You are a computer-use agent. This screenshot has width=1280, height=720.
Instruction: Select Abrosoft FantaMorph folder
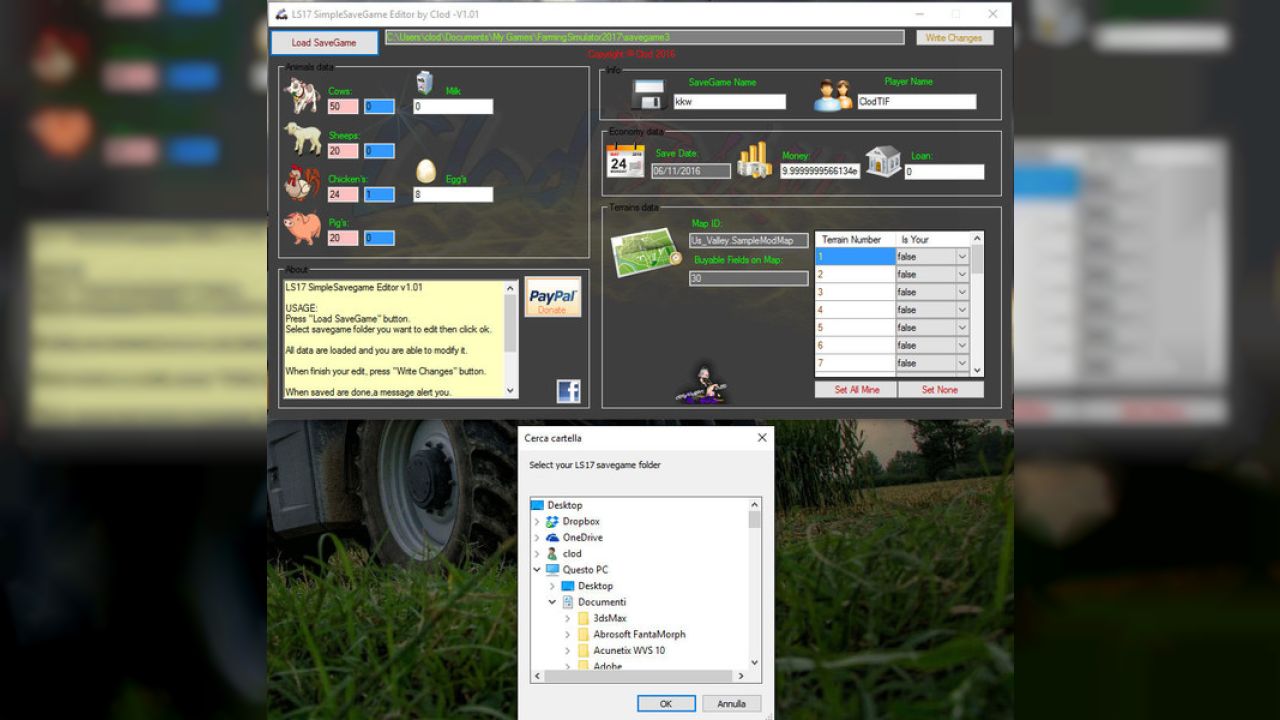click(x=639, y=634)
